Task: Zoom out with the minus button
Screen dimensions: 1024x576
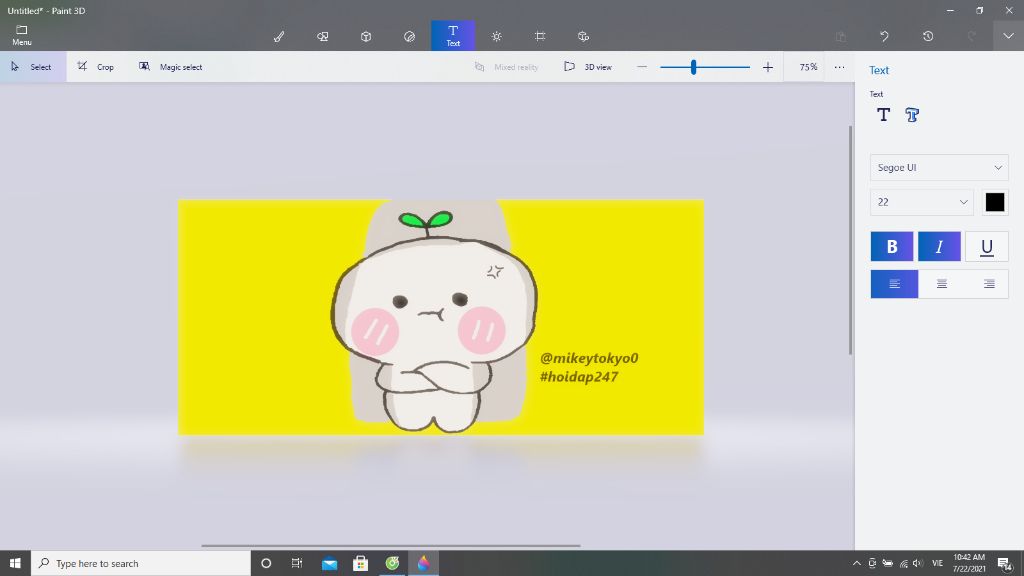Action: (x=642, y=67)
